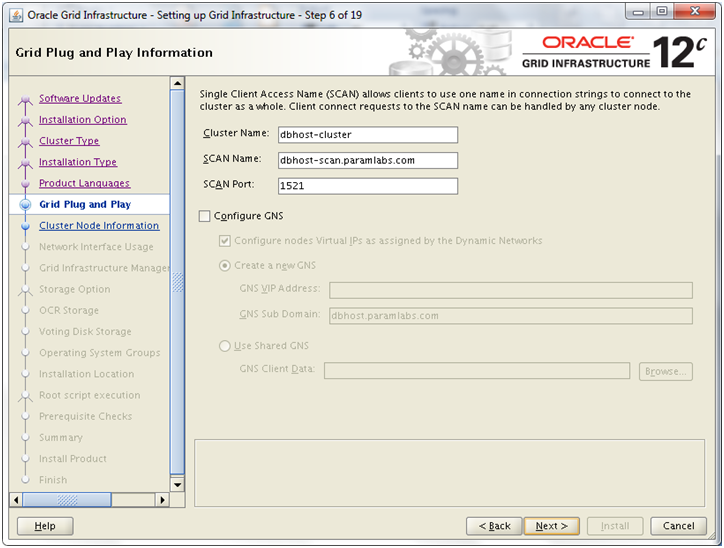Image resolution: width=724 pixels, height=548 pixels.
Task: Click the Install button
Action: click(x=615, y=526)
